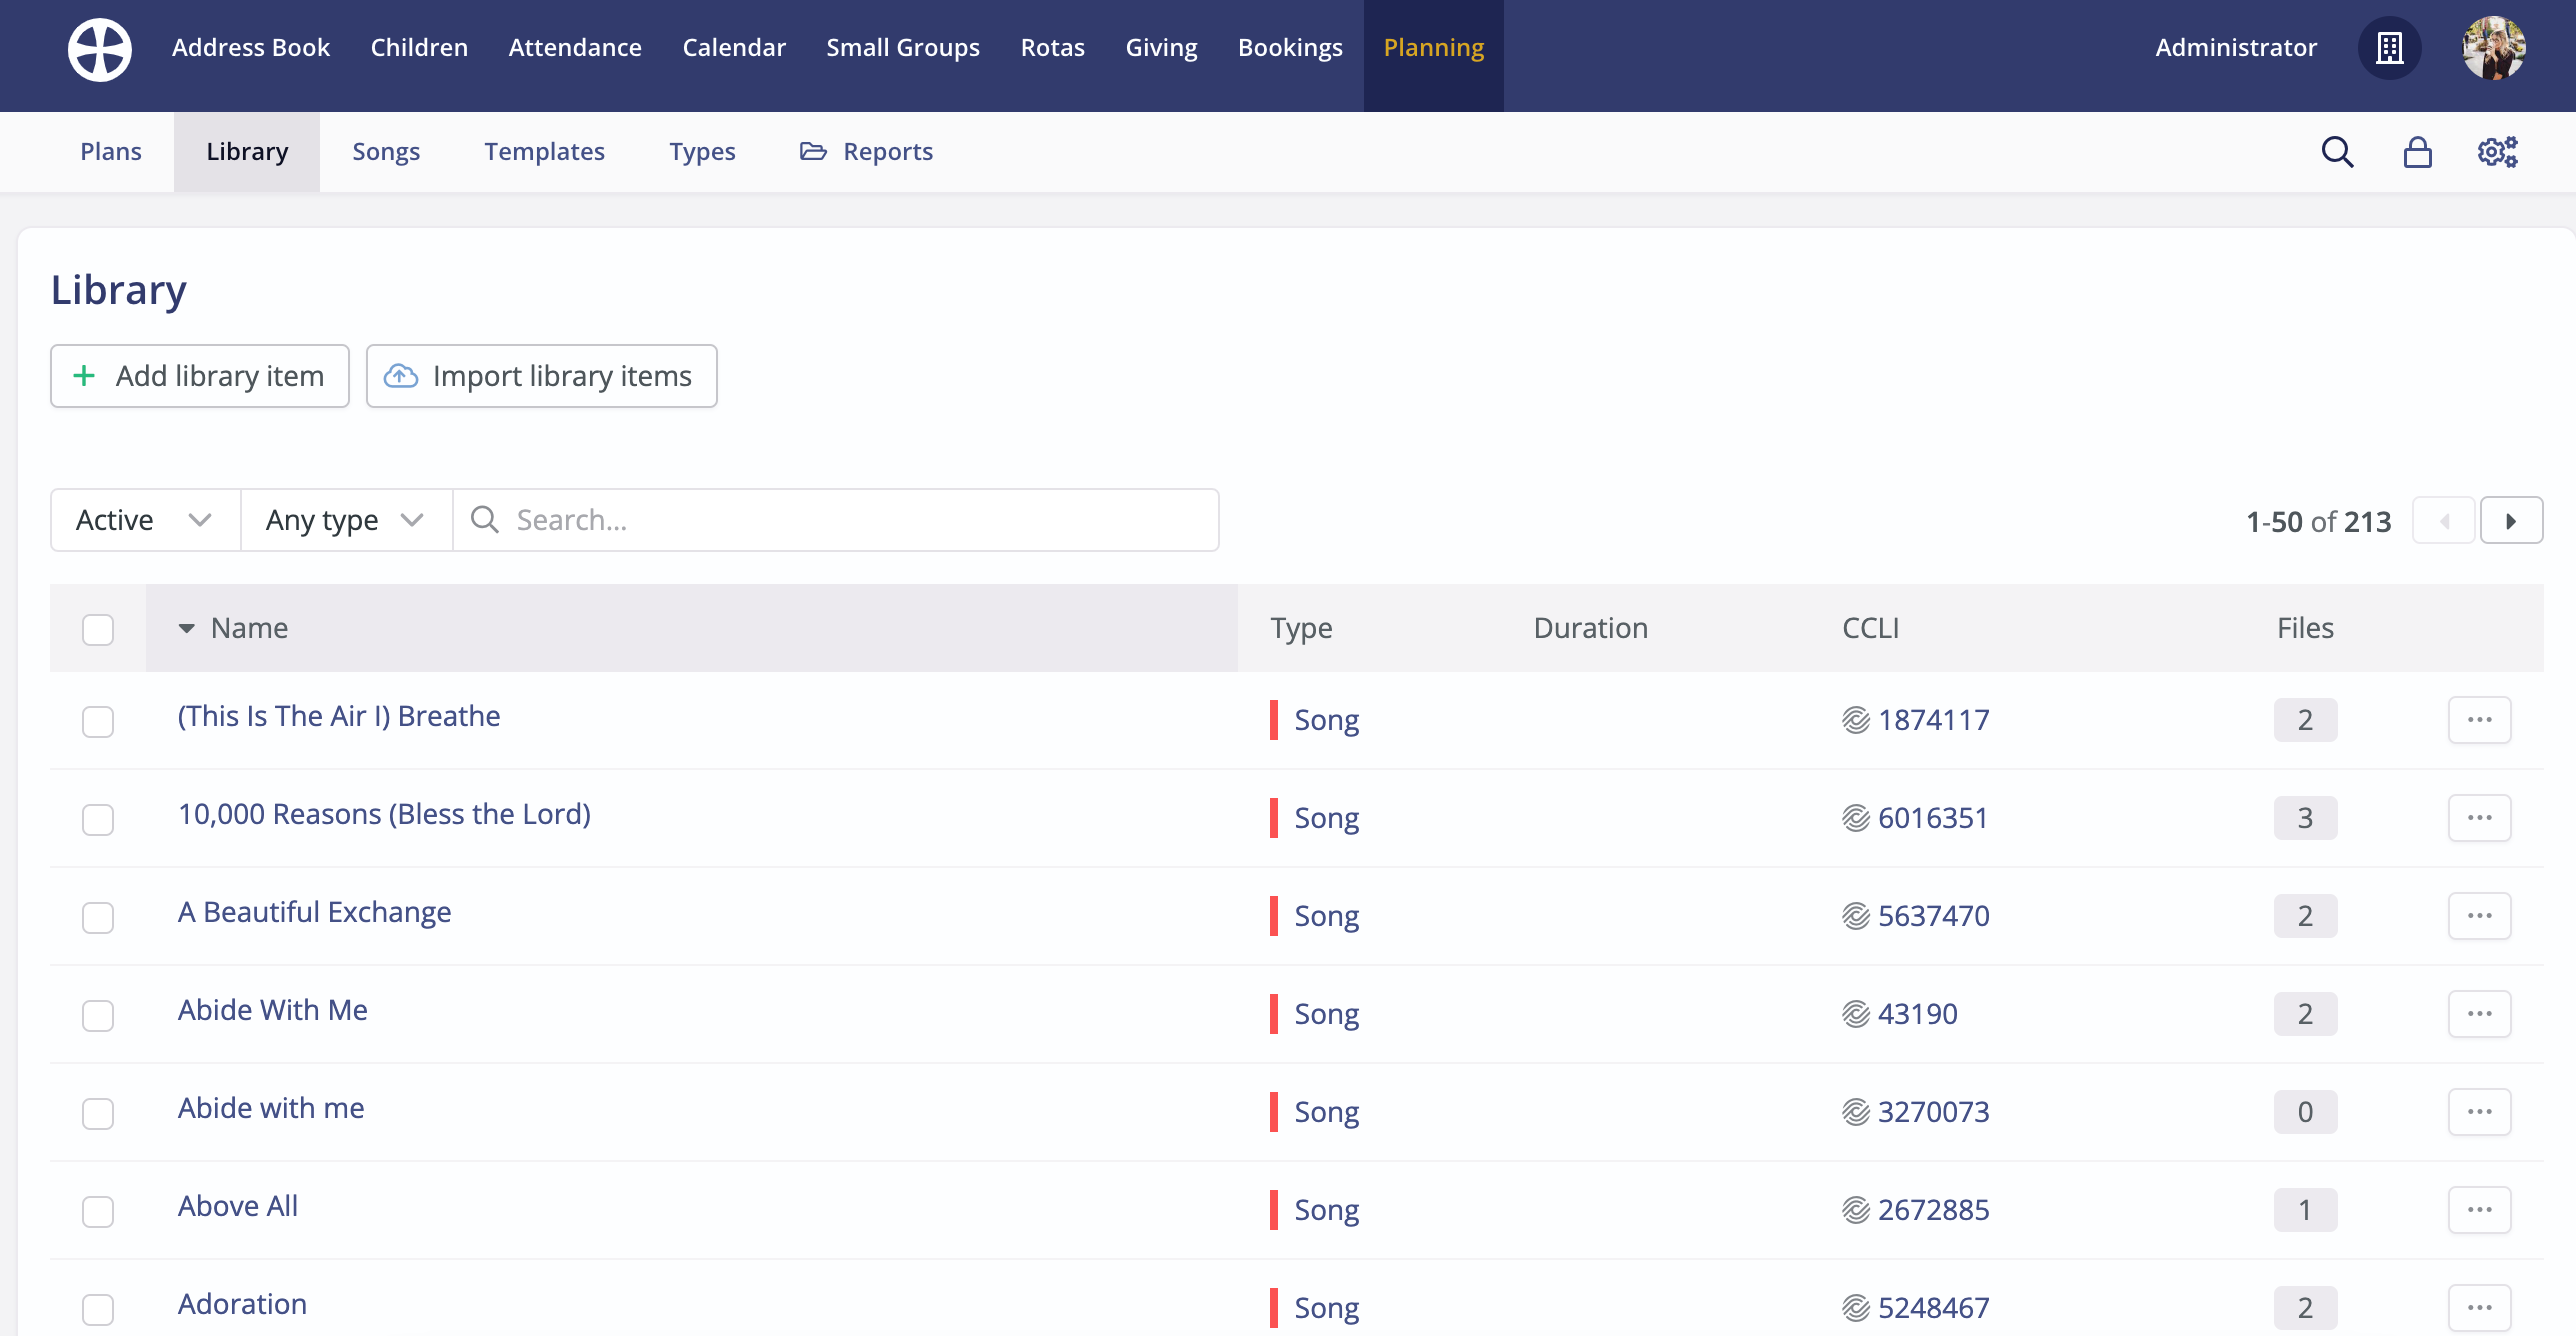
Task: Check the box for Abide With Me
Action: tap(98, 1016)
